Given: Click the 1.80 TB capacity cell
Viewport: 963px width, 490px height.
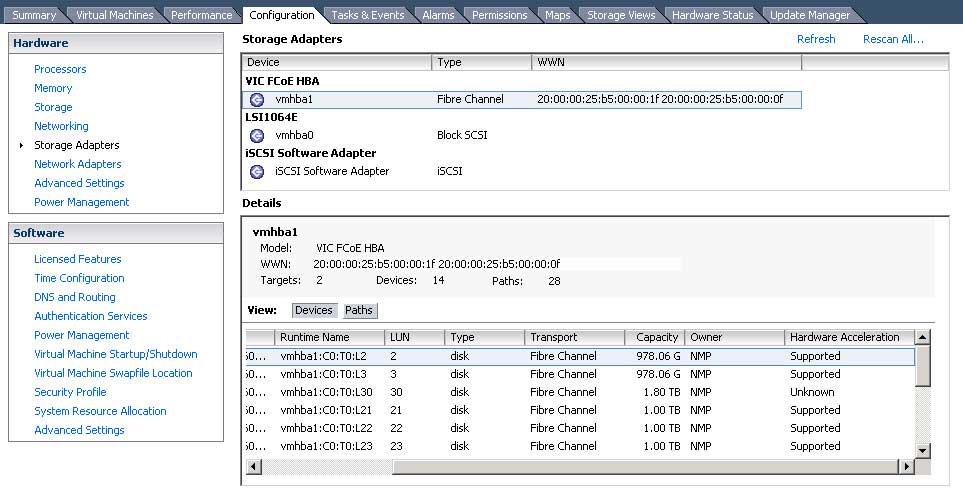Looking at the screenshot, I should (661, 392).
